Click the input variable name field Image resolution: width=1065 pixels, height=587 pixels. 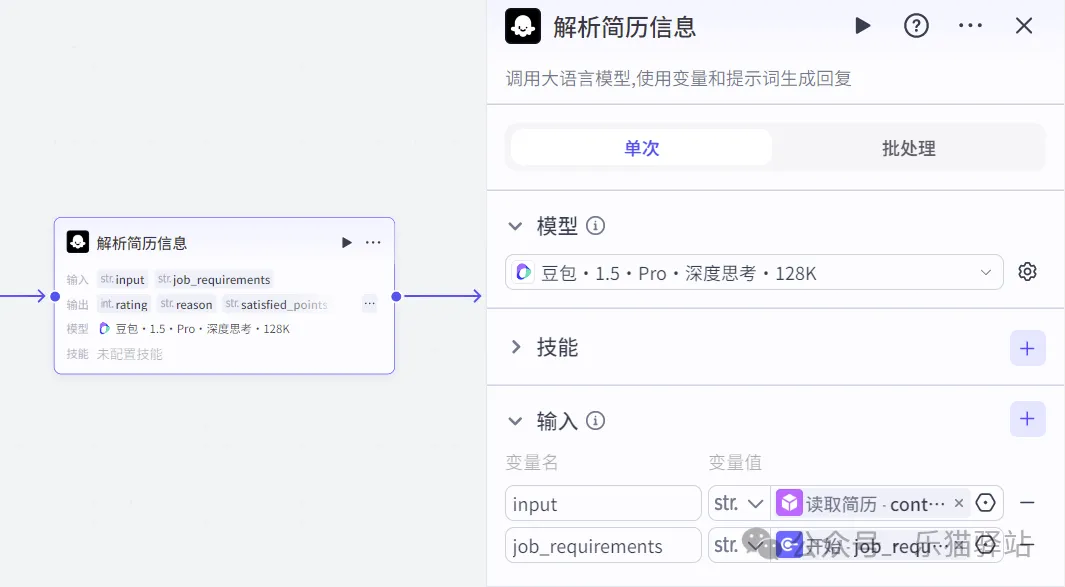pyautogui.click(x=603, y=504)
